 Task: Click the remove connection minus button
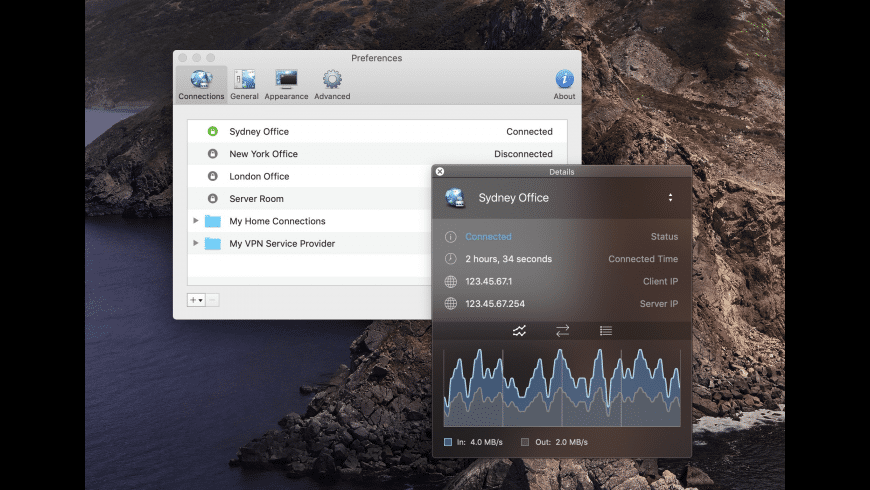point(213,300)
